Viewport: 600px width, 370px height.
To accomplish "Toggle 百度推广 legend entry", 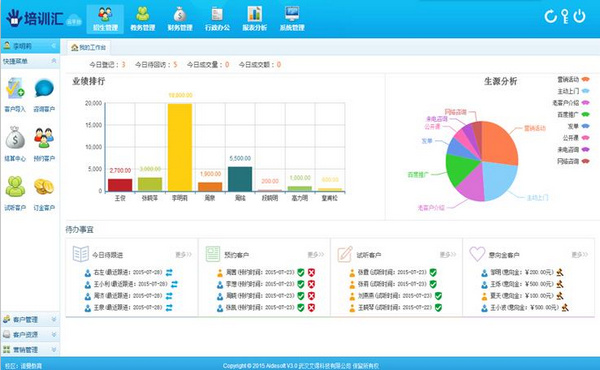I will click(573, 114).
